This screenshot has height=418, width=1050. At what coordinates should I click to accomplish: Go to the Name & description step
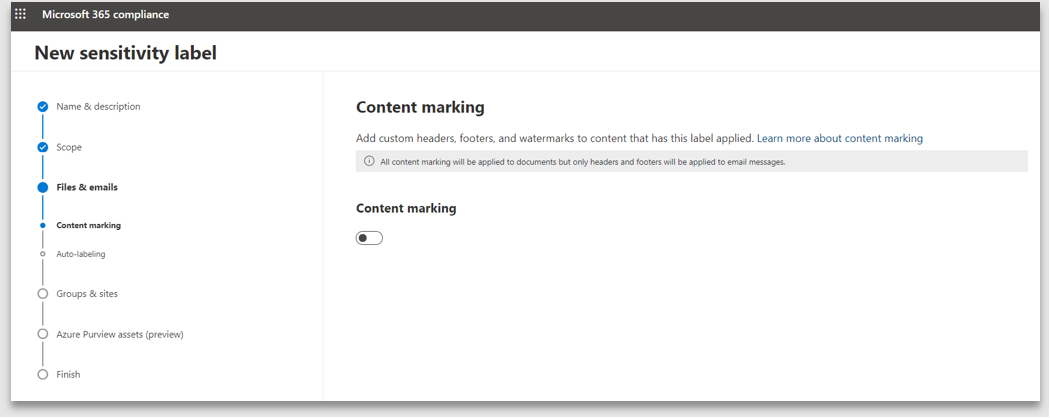[x=98, y=107]
